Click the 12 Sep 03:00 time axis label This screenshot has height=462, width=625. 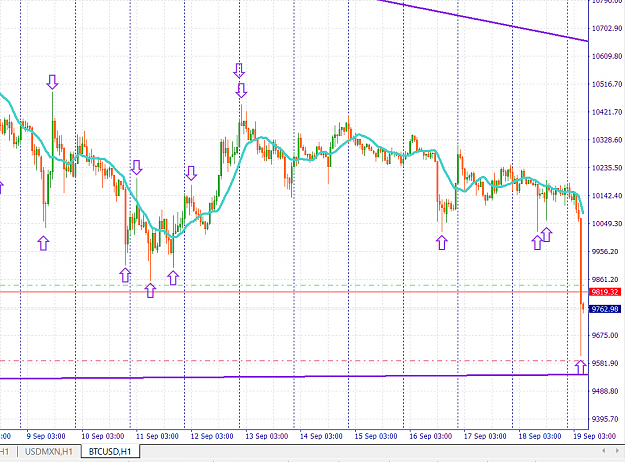212,436
